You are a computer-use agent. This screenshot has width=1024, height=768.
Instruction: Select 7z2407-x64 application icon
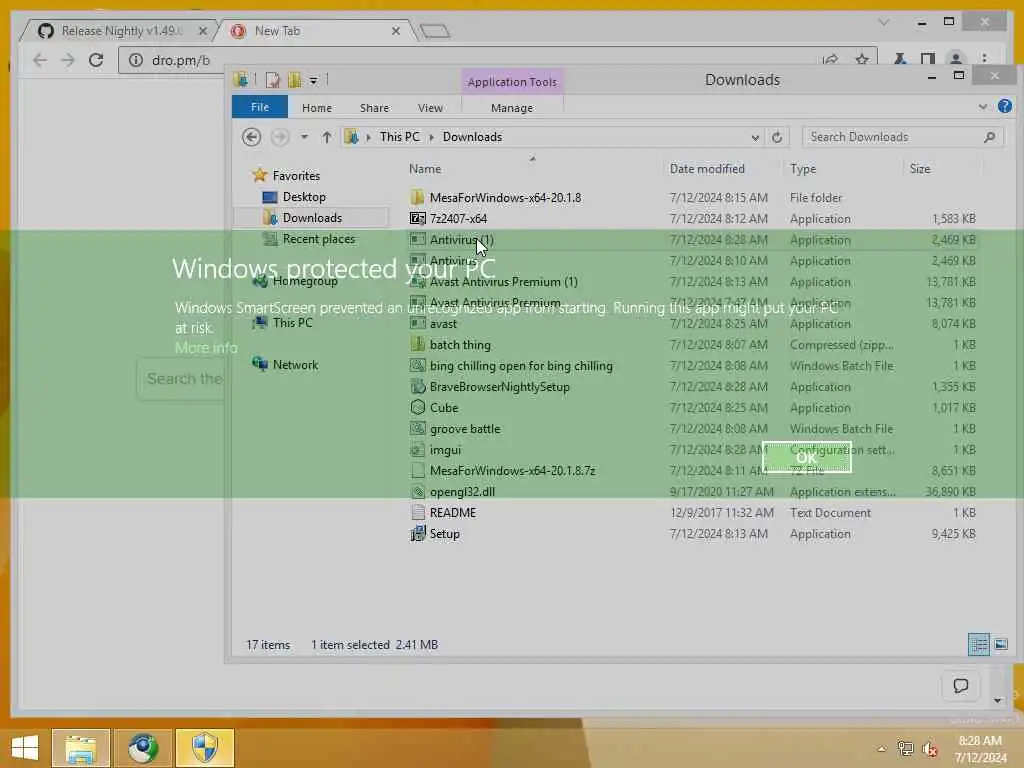click(x=418, y=218)
